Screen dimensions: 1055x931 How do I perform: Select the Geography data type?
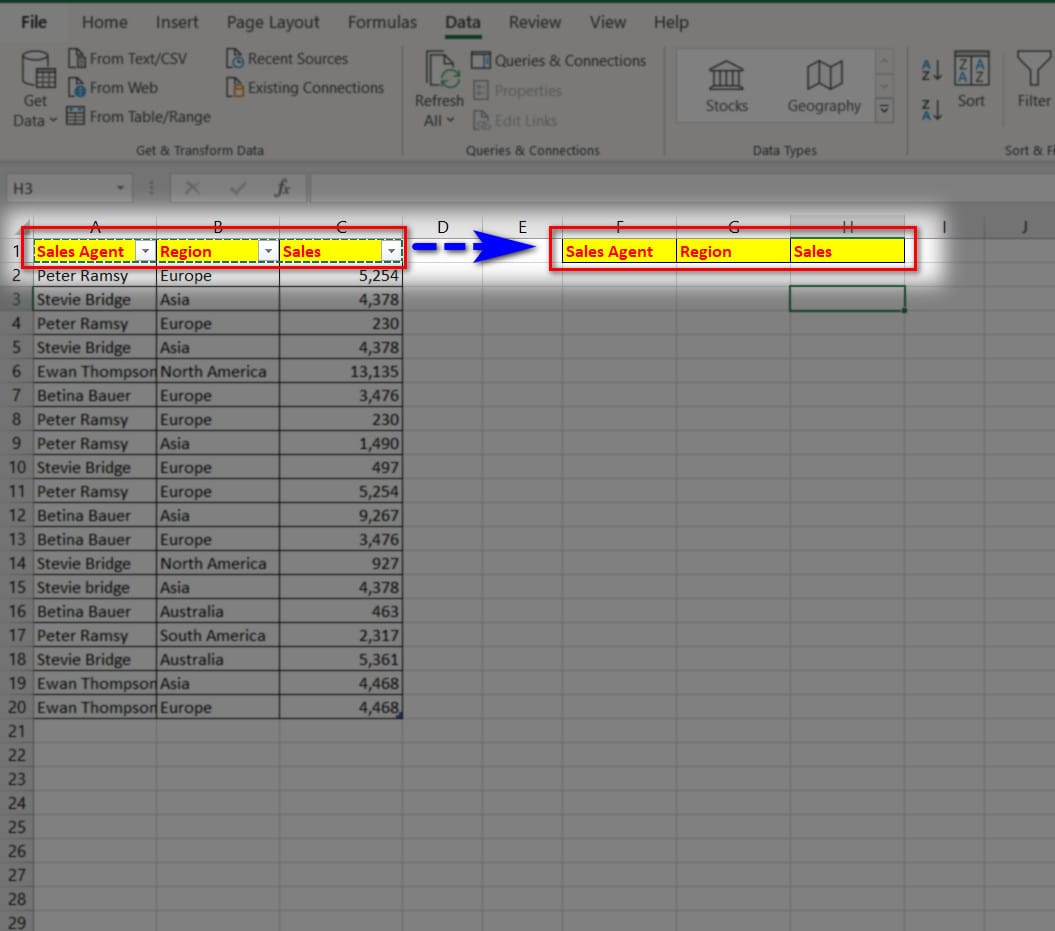pyautogui.click(x=824, y=86)
